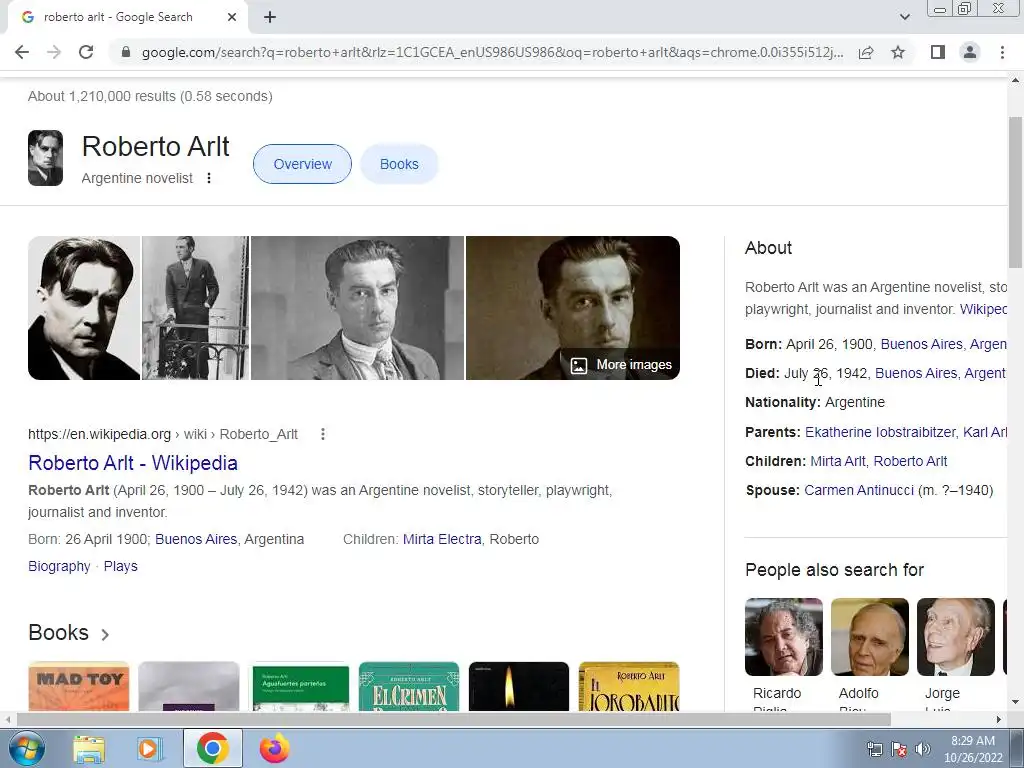The height and width of the screenshot is (768, 1024).
Task: Click the Action Center flag tray icon
Action: click(899, 749)
